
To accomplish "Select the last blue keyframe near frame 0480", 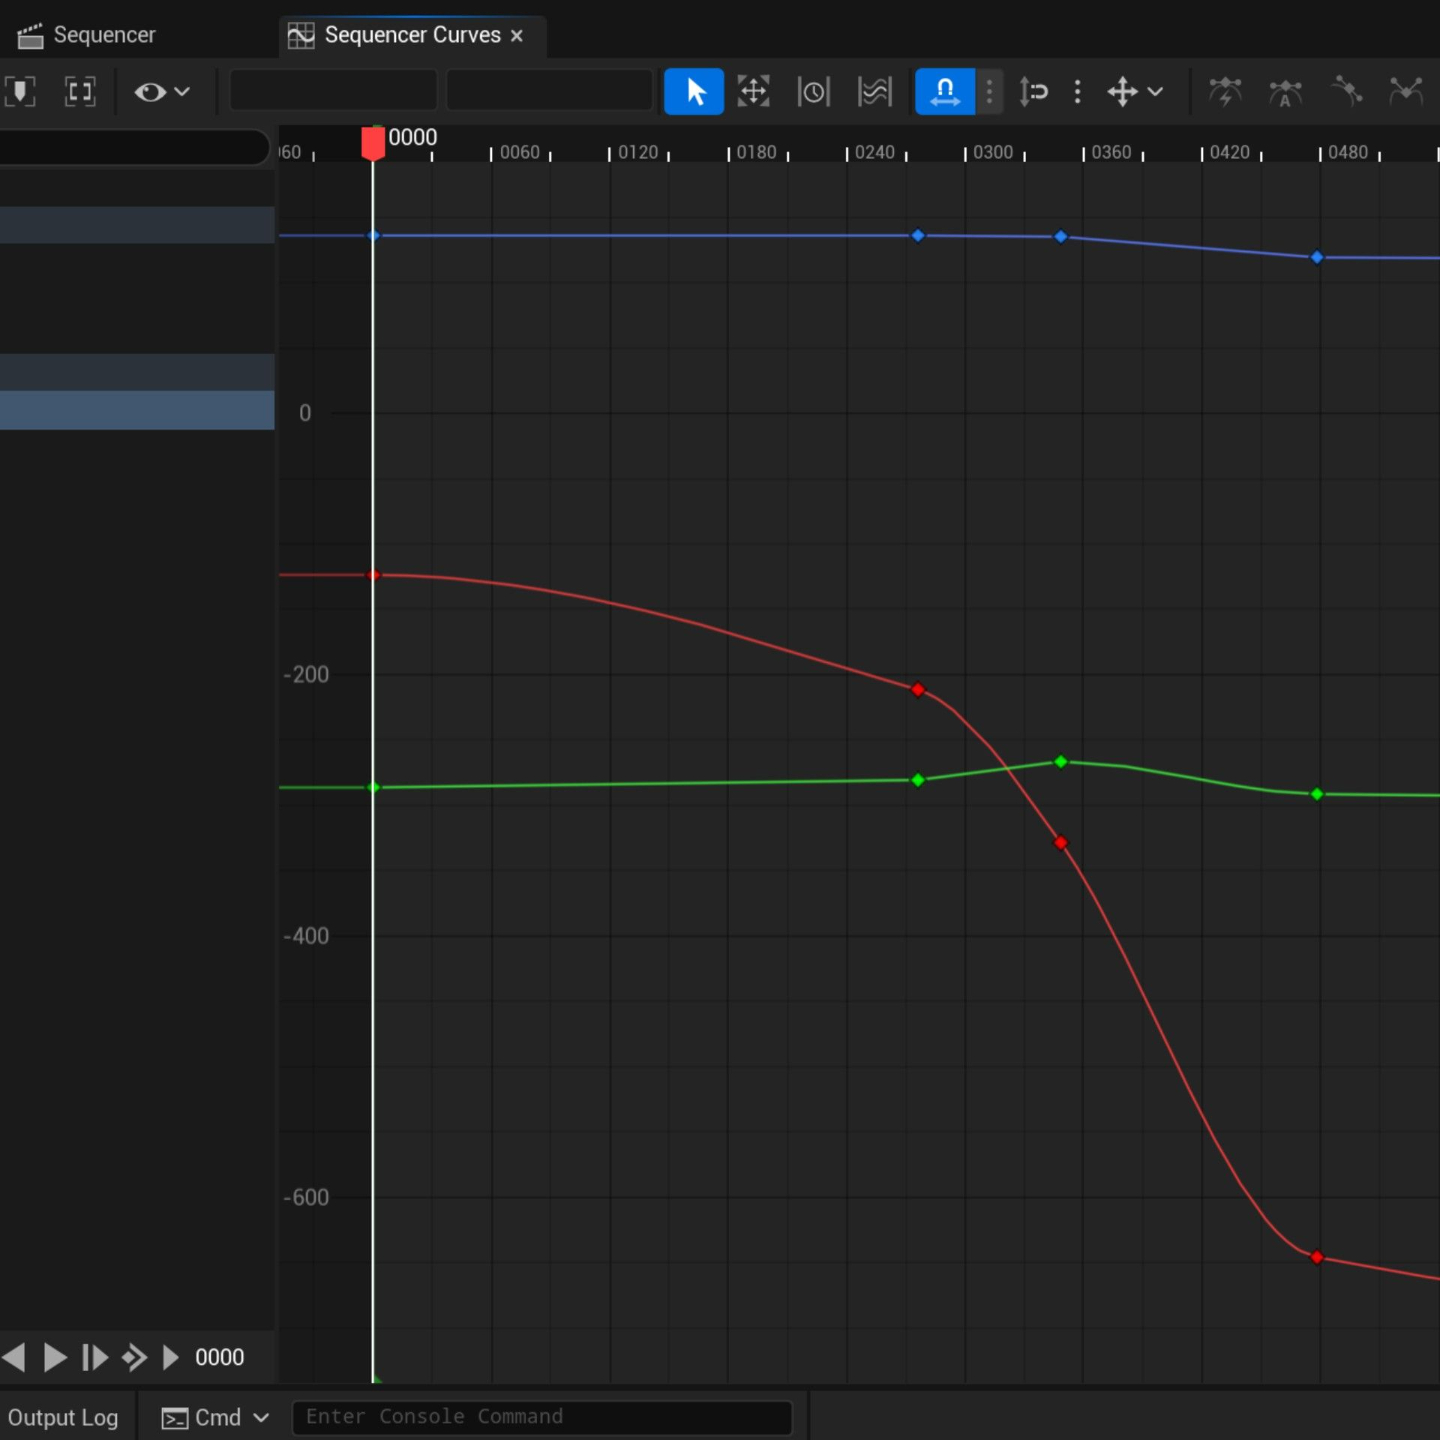I will click(x=1317, y=257).
